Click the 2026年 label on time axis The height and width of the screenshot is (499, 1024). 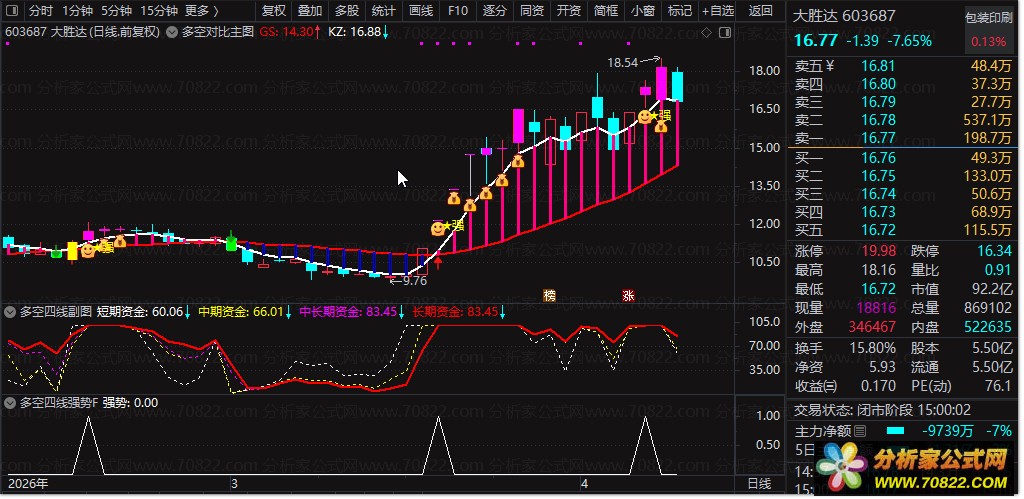point(27,484)
